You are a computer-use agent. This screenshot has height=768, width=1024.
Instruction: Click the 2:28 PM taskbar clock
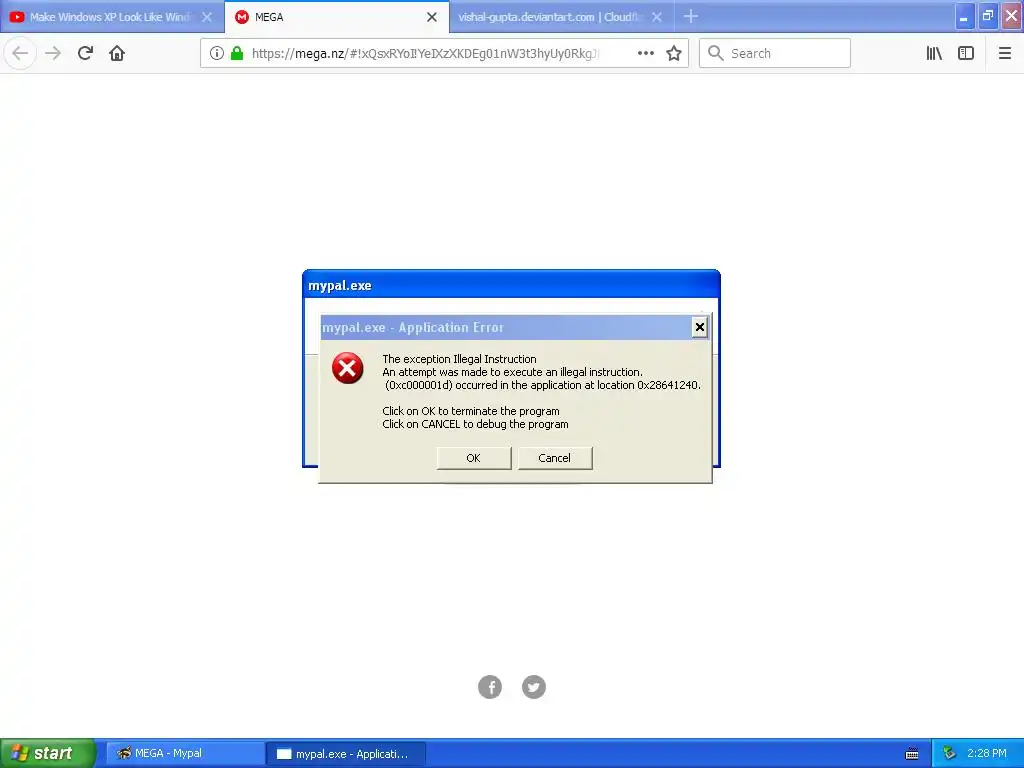pos(987,754)
